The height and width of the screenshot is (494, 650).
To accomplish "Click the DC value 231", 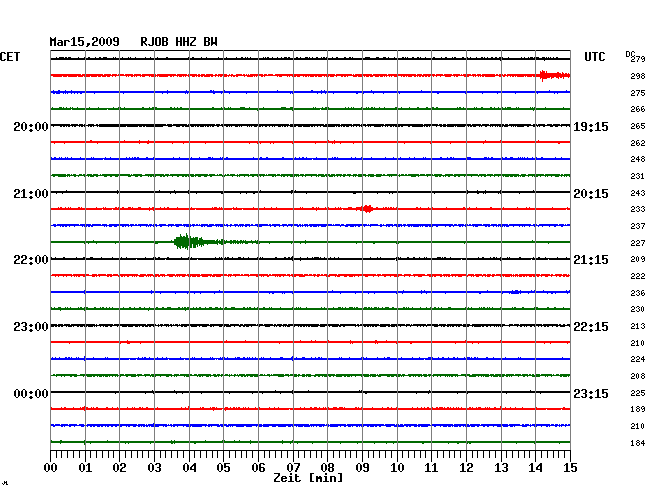I will (638, 176).
